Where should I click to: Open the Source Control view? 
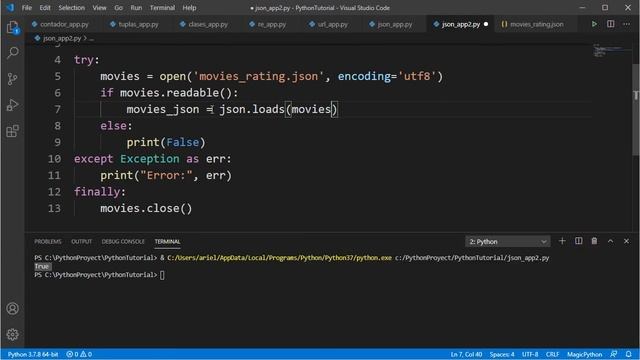(13, 79)
